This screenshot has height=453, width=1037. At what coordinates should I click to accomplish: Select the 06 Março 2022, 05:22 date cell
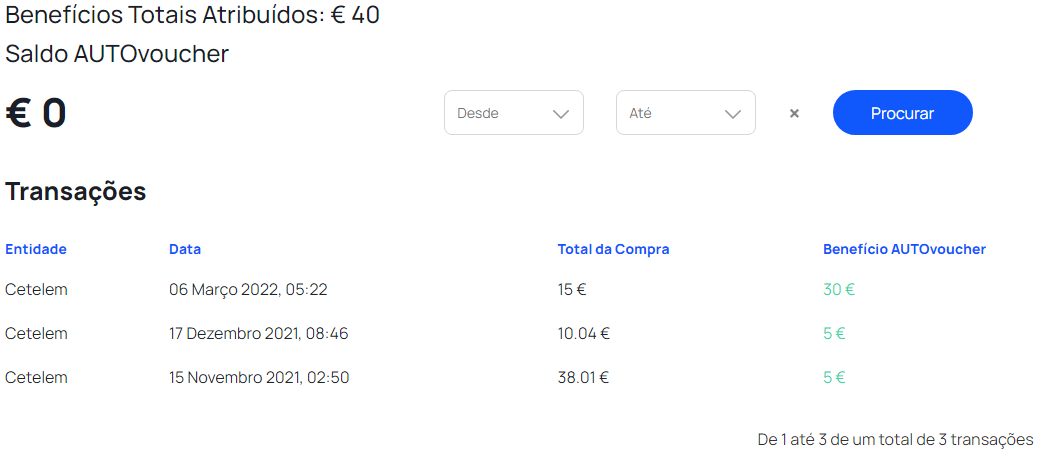tap(248, 290)
